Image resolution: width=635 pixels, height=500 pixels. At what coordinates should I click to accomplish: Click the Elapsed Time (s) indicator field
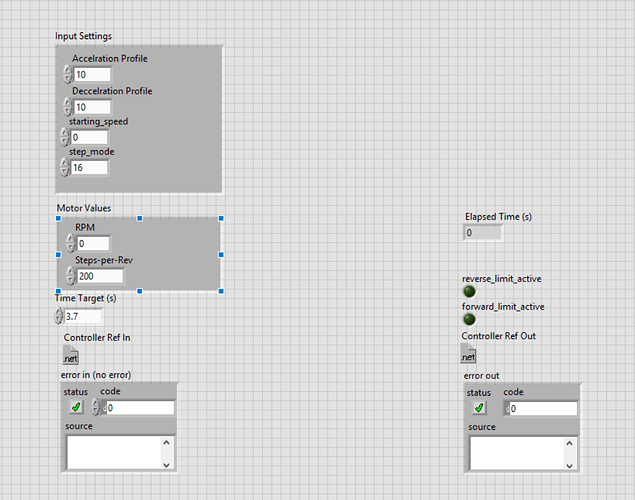coord(482,233)
